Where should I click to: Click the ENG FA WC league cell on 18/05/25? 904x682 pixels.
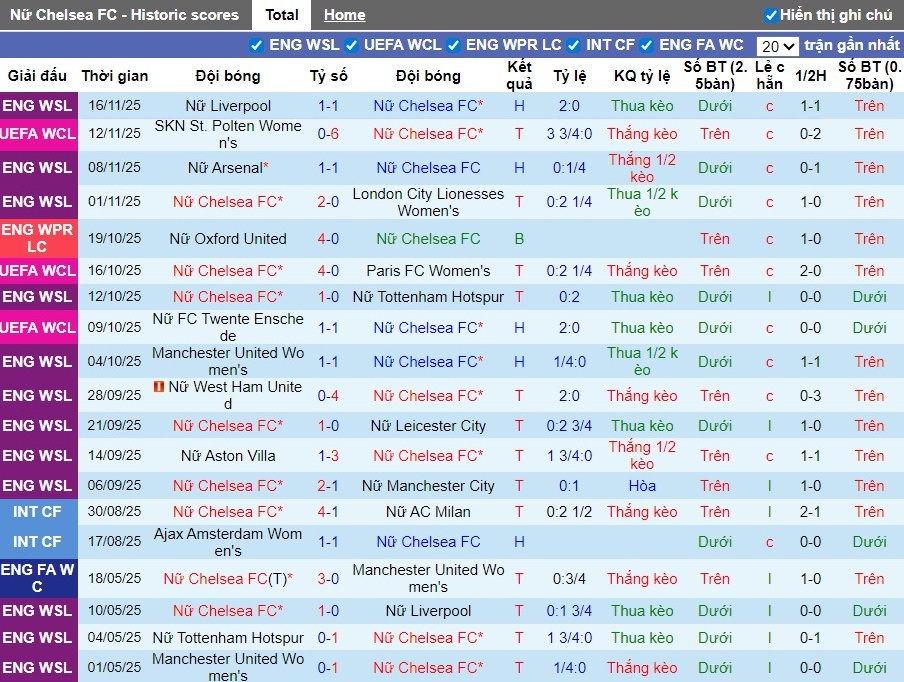(38, 578)
